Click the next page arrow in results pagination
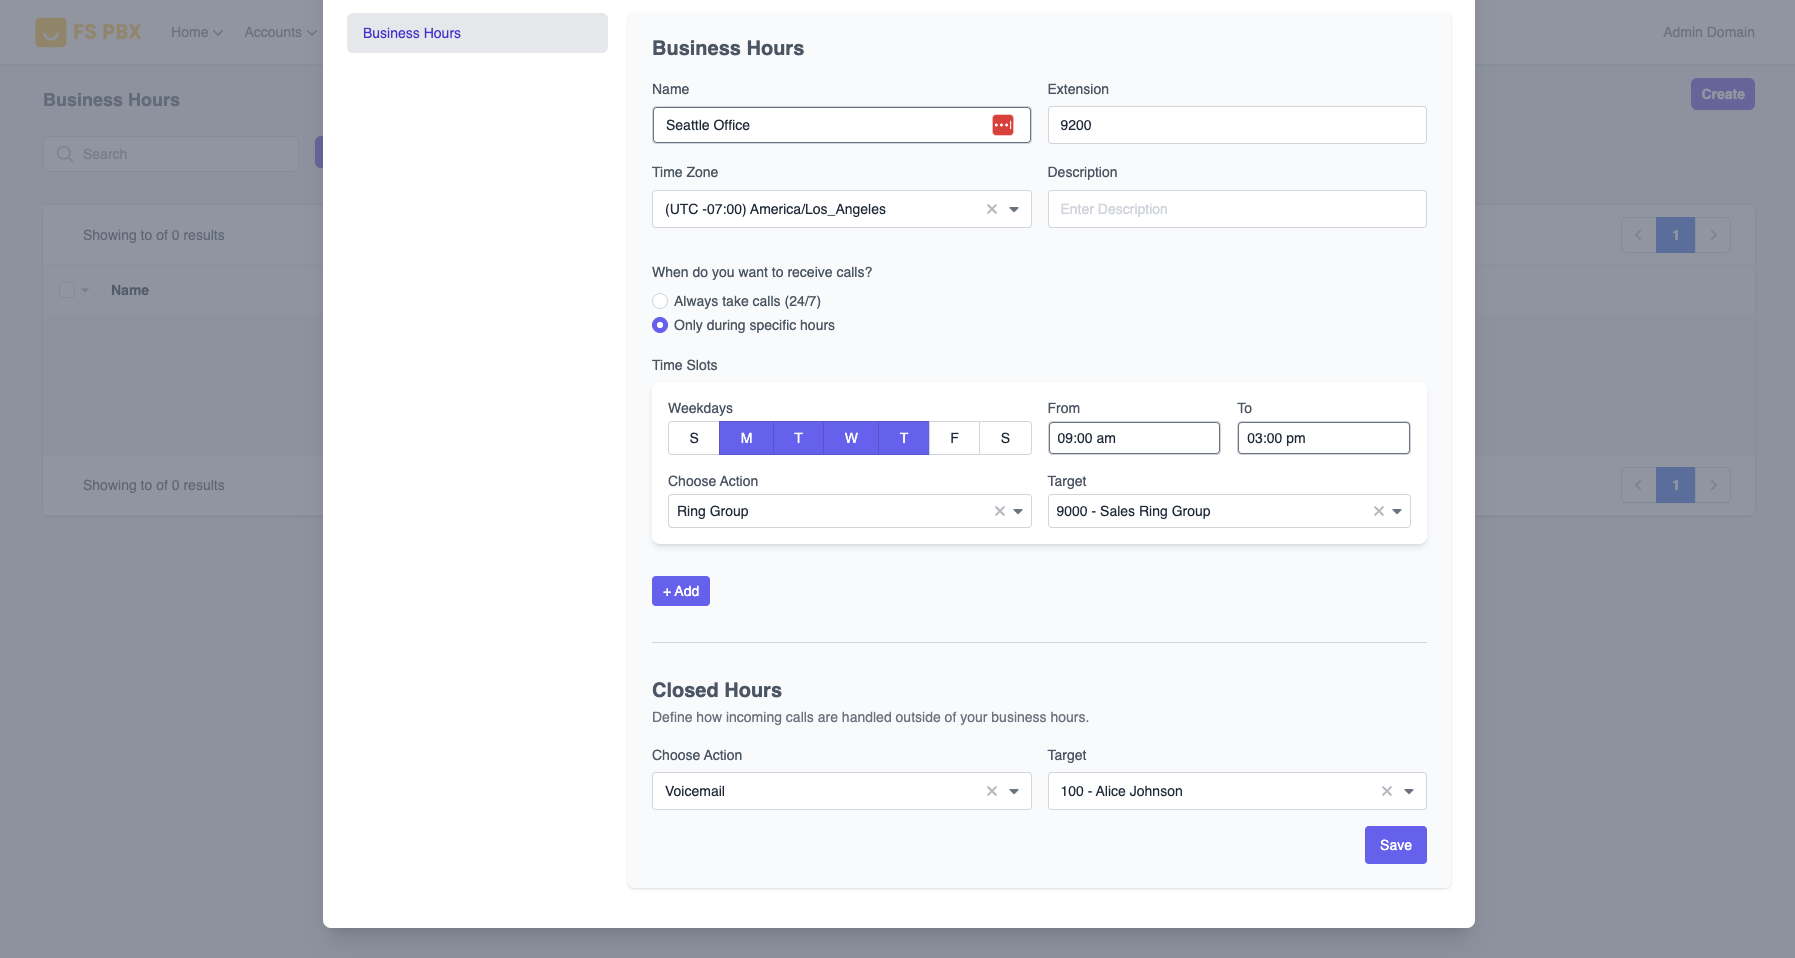Viewport: 1795px width, 958px height. tap(1714, 235)
